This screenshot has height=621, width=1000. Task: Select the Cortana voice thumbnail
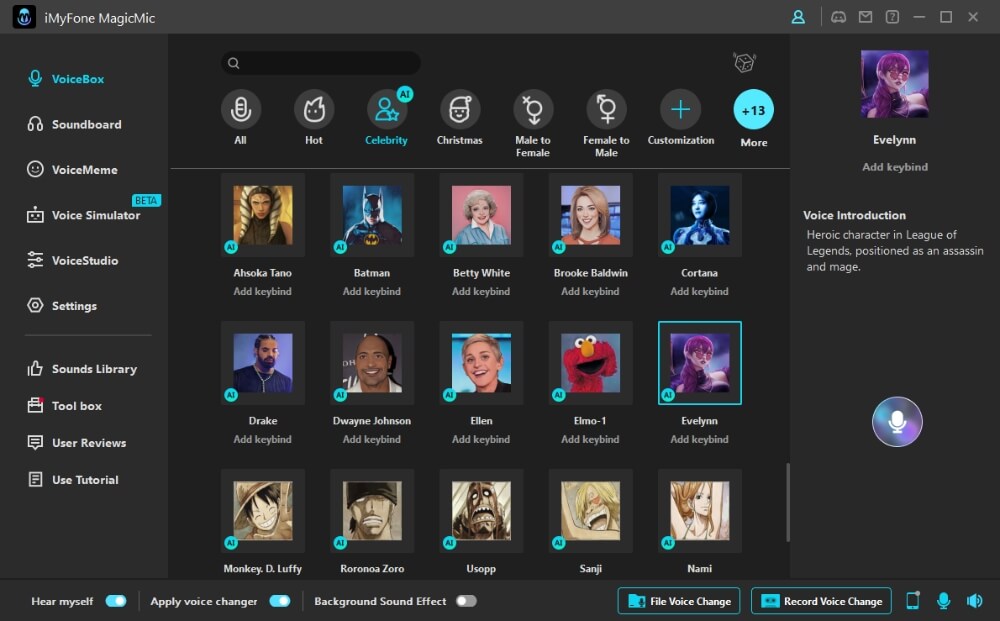pyautogui.click(x=700, y=215)
